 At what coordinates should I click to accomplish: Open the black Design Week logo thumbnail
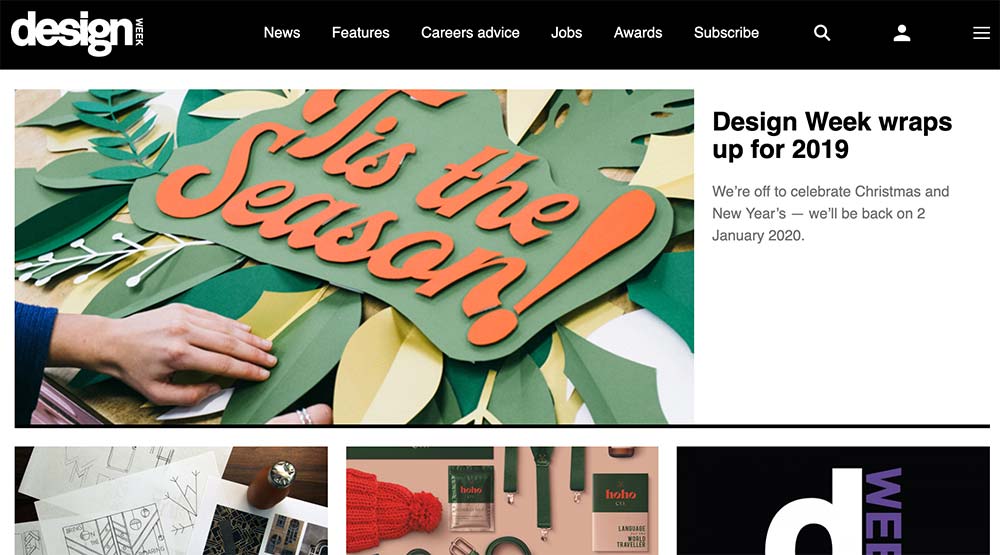(833, 501)
